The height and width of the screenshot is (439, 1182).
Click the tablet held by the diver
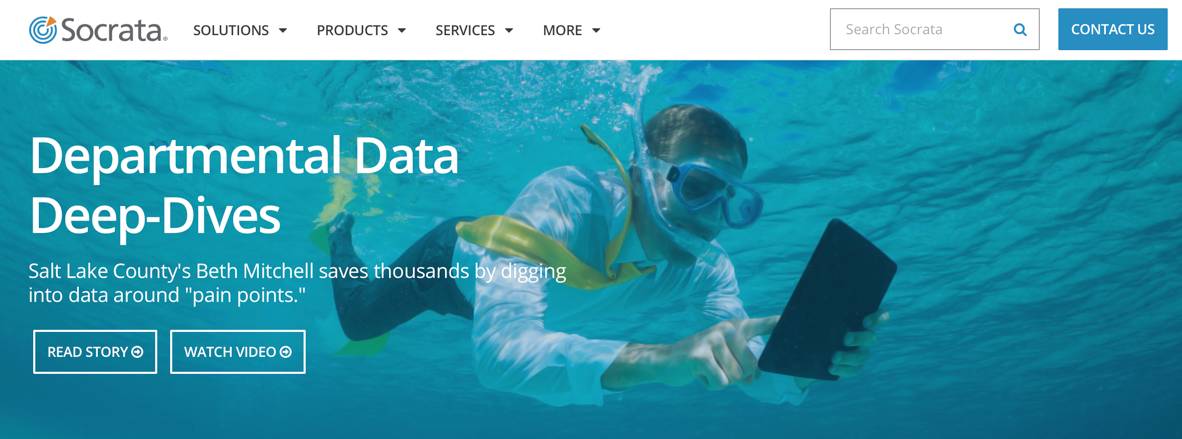[827, 299]
